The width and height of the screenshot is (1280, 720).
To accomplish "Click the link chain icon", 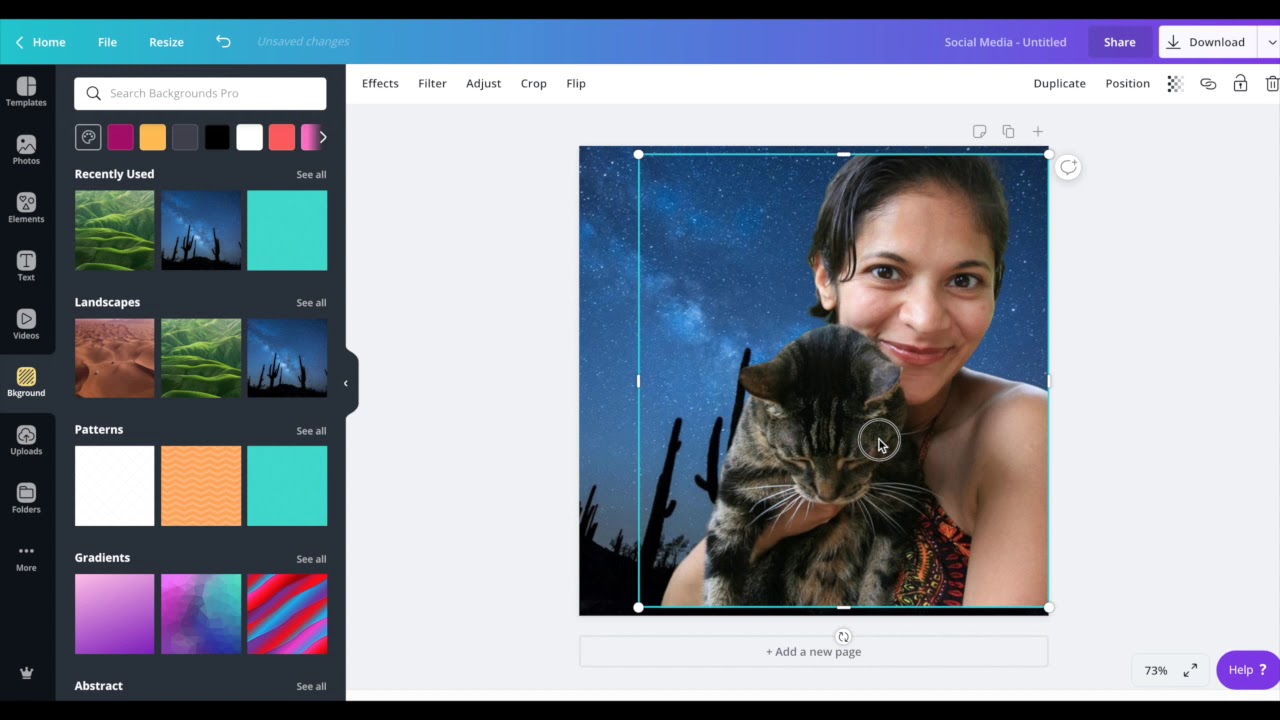I will tap(1208, 84).
